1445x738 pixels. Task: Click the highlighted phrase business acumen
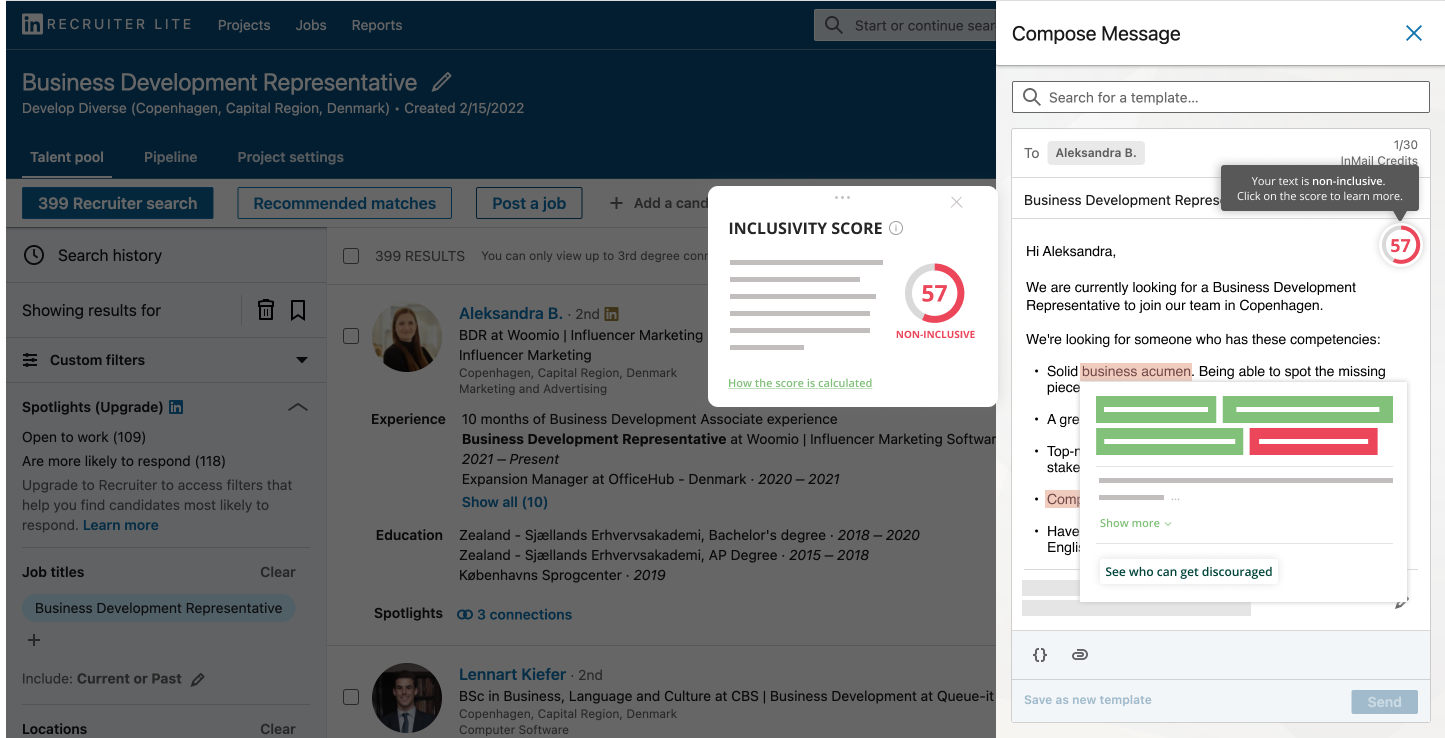click(x=1136, y=371)
